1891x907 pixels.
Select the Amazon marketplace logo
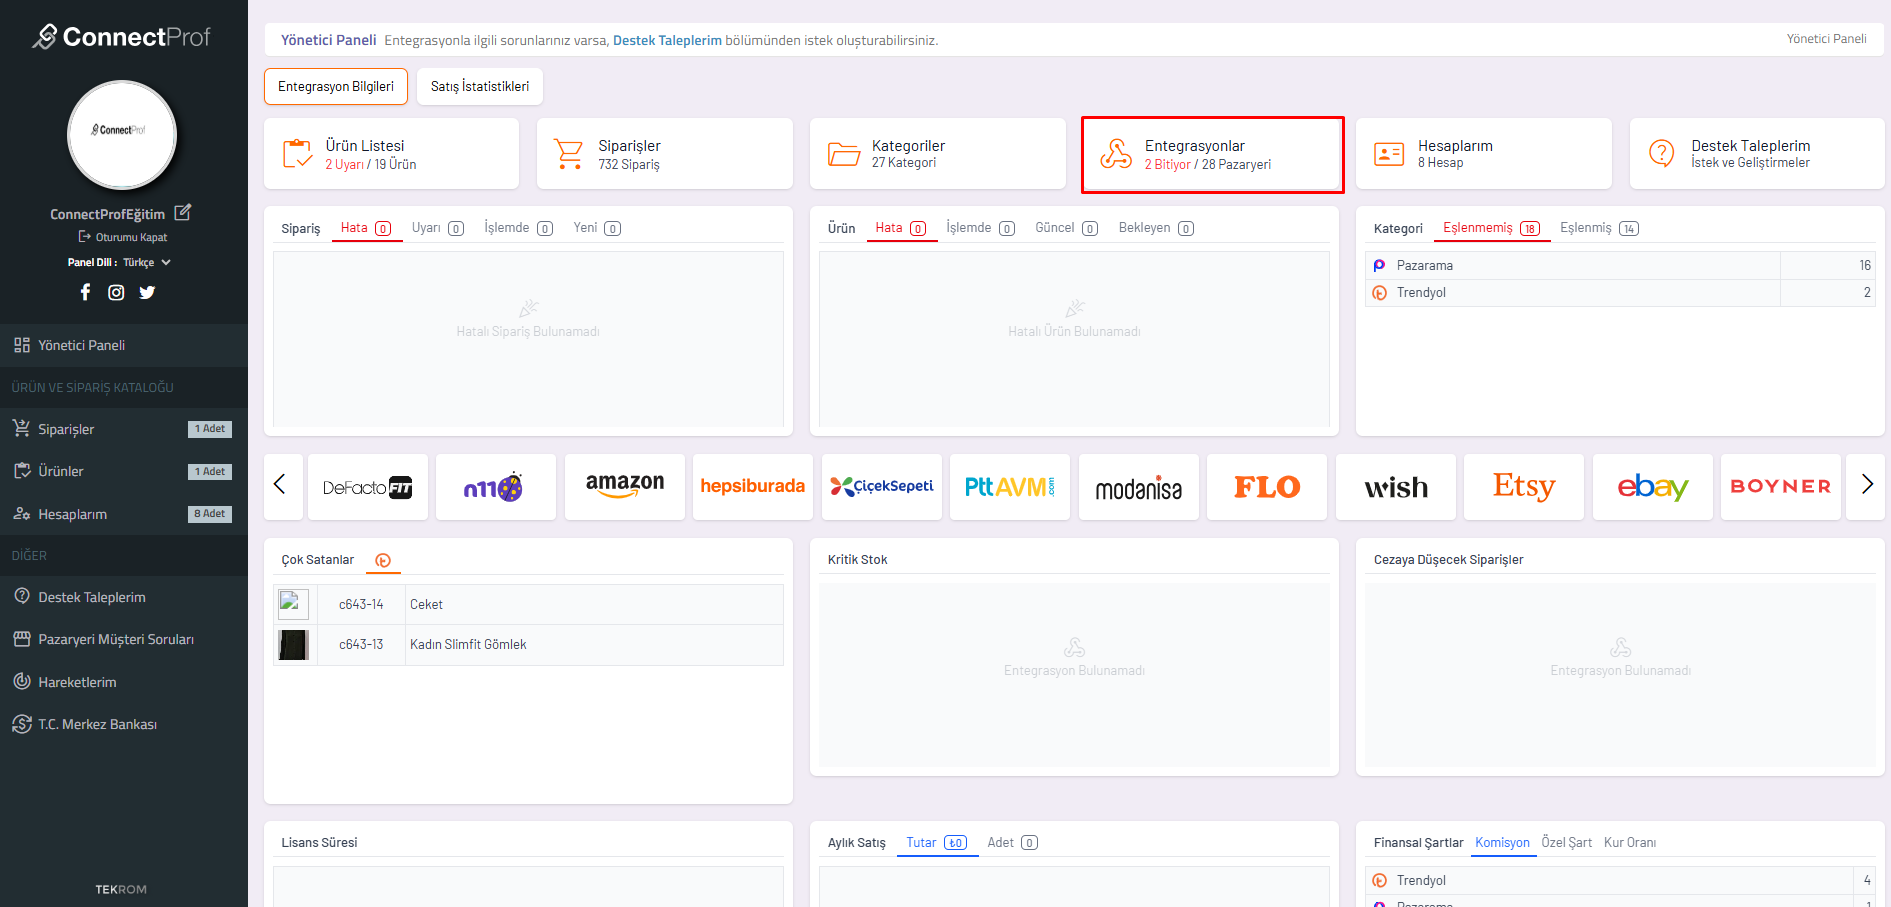pos(624,487)
